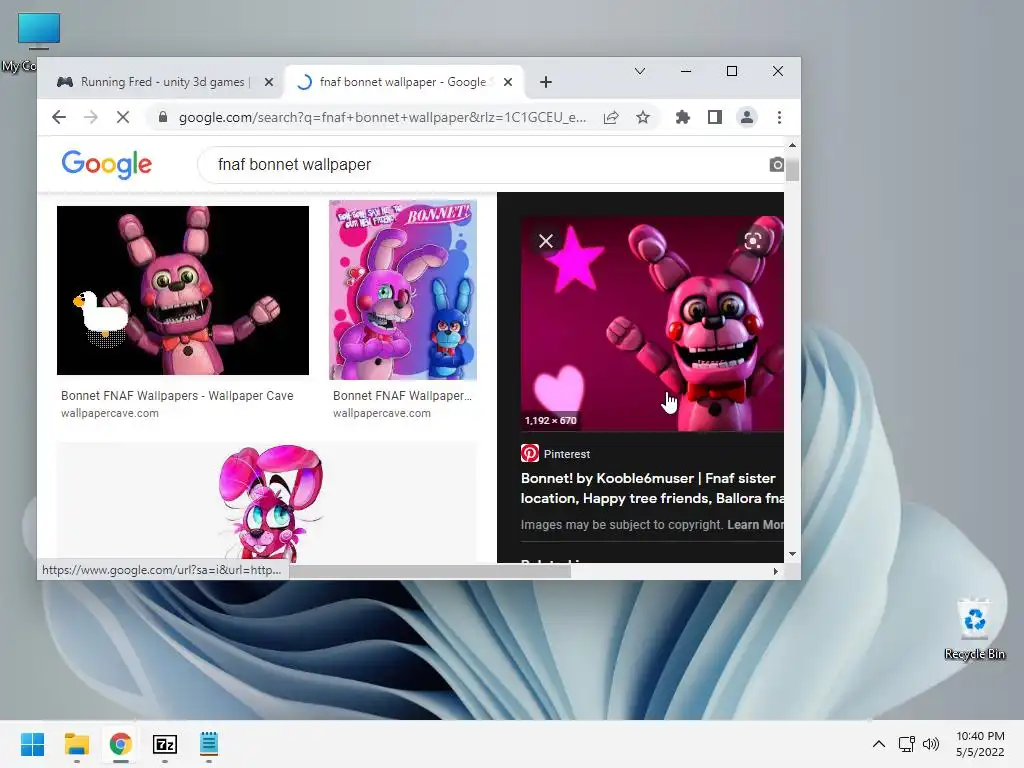
Task: Click the Pinterest source label
Action: pyautogui.click(x=567, y=454)
